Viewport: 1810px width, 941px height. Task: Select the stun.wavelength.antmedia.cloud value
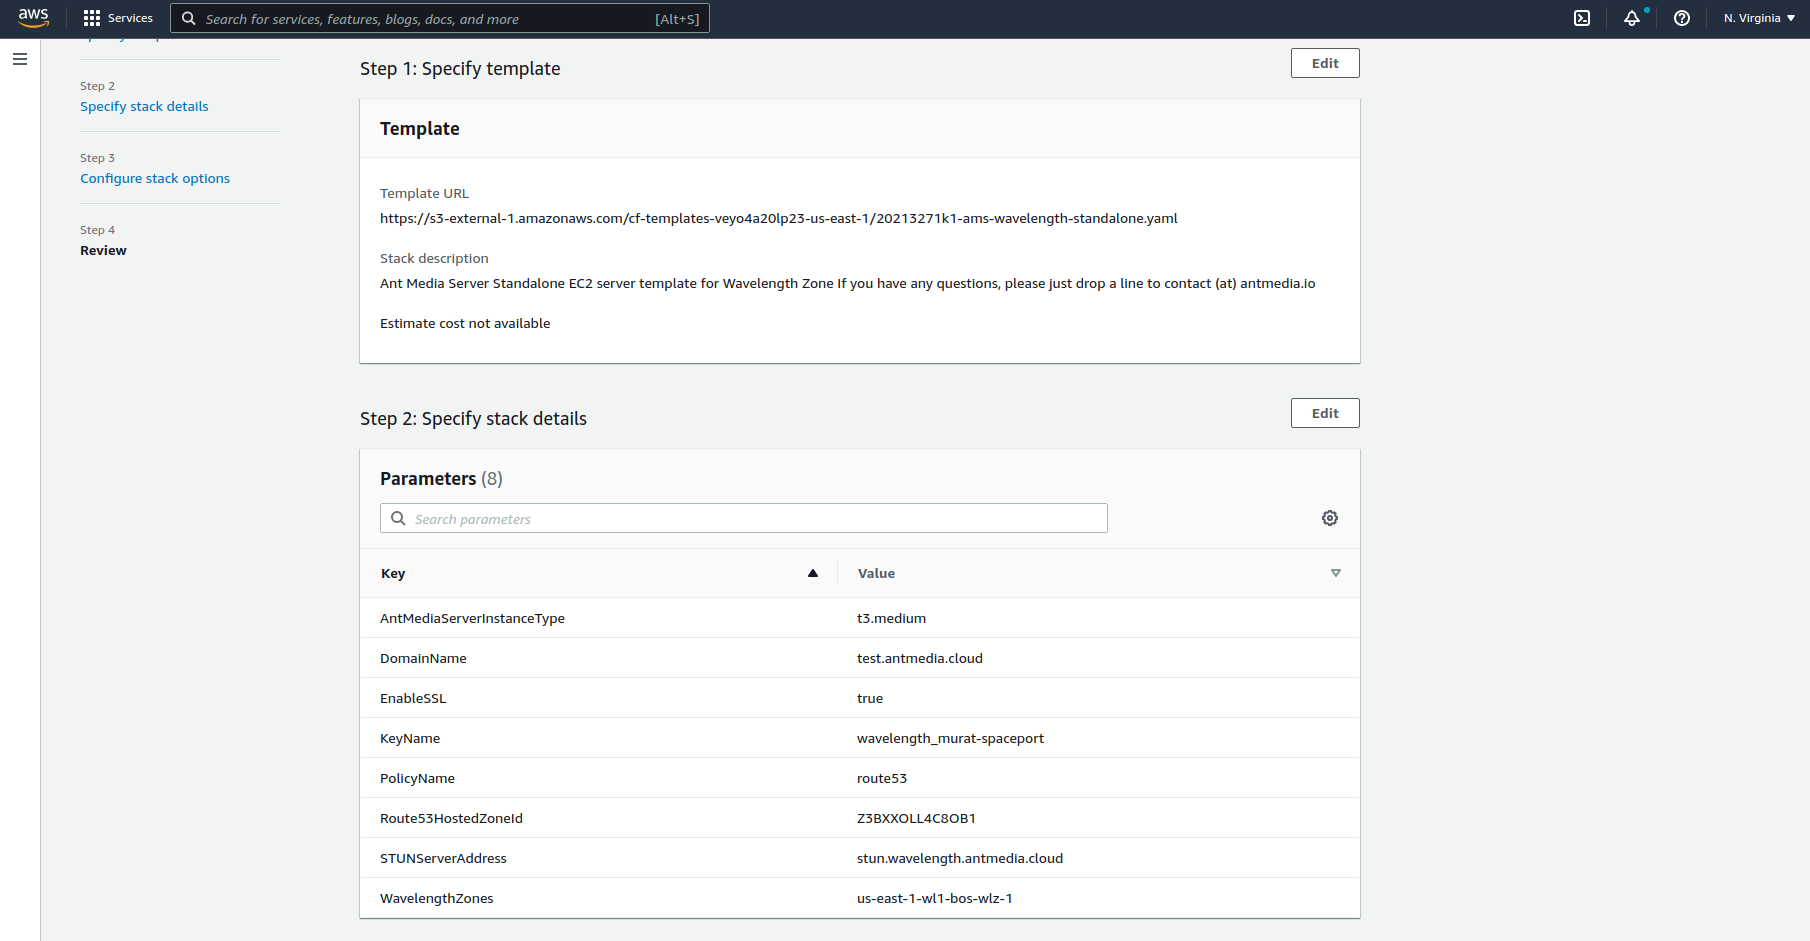[x=960, y=858]
